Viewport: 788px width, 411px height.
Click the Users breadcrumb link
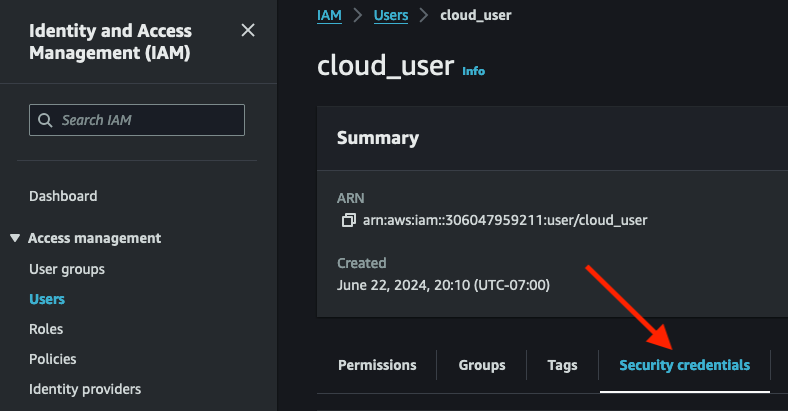(391, 15)
